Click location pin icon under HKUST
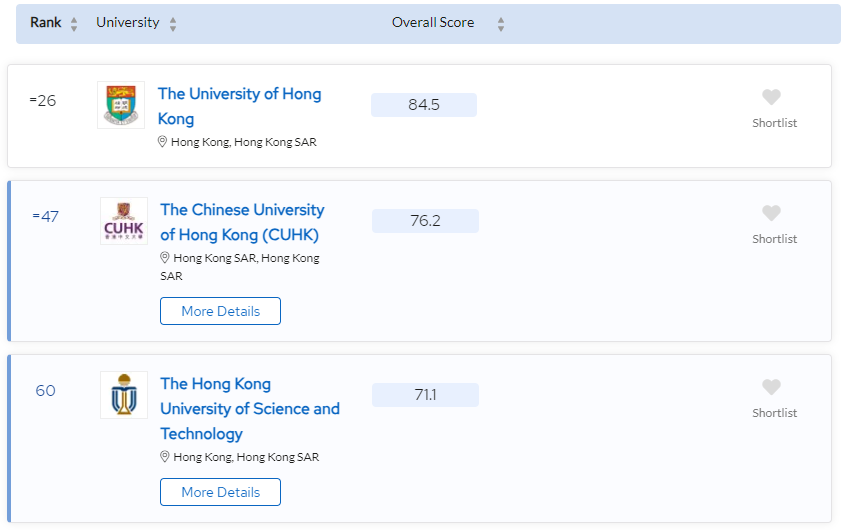 [165, 457]
